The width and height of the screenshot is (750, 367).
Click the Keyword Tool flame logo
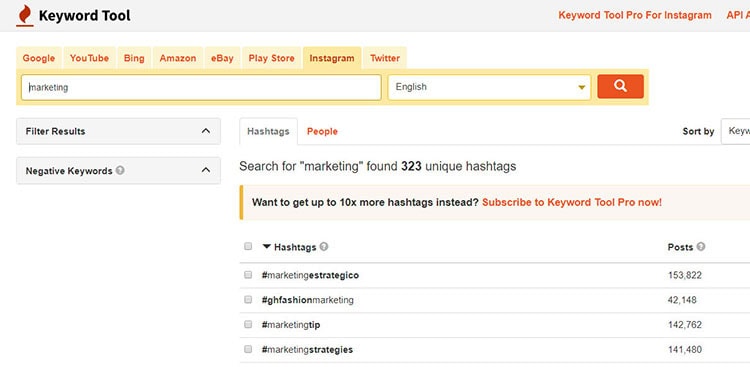[x=24, y=16]
